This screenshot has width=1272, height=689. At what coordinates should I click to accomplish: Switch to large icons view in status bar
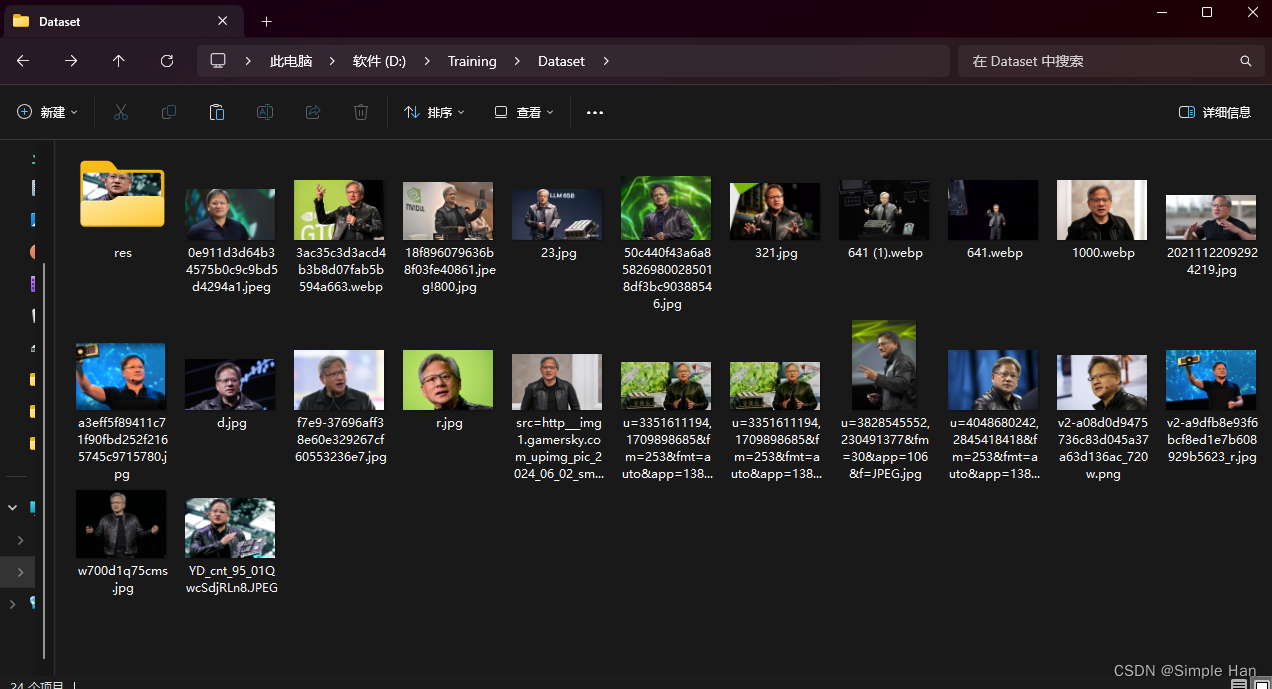[x=1260, y=685]
